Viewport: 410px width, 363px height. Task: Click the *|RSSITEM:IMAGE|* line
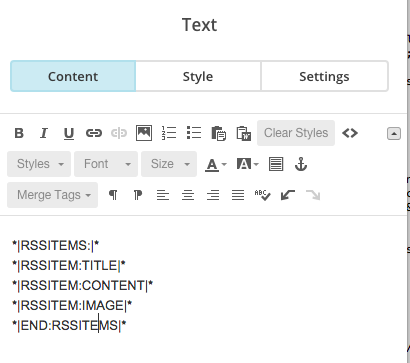coord(72,305)
